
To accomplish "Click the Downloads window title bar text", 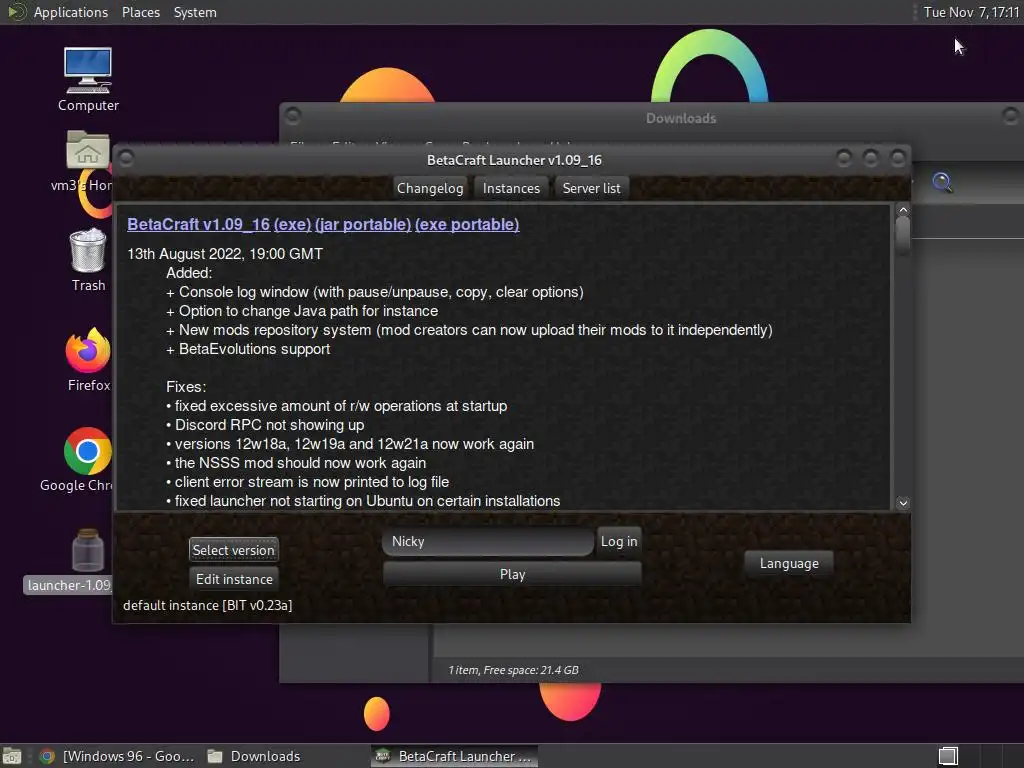I will point(680,118).
